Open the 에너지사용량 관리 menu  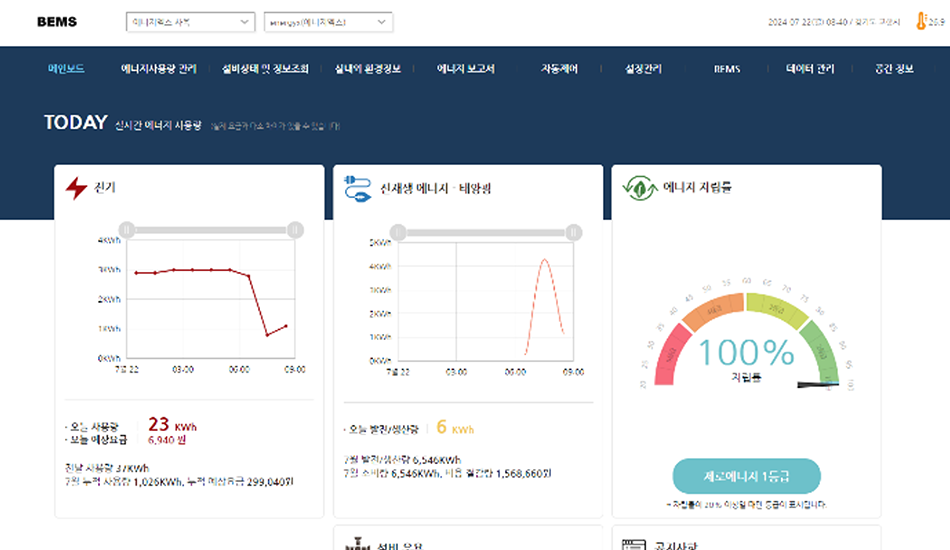pyautogui.click(x=158, y=69)
